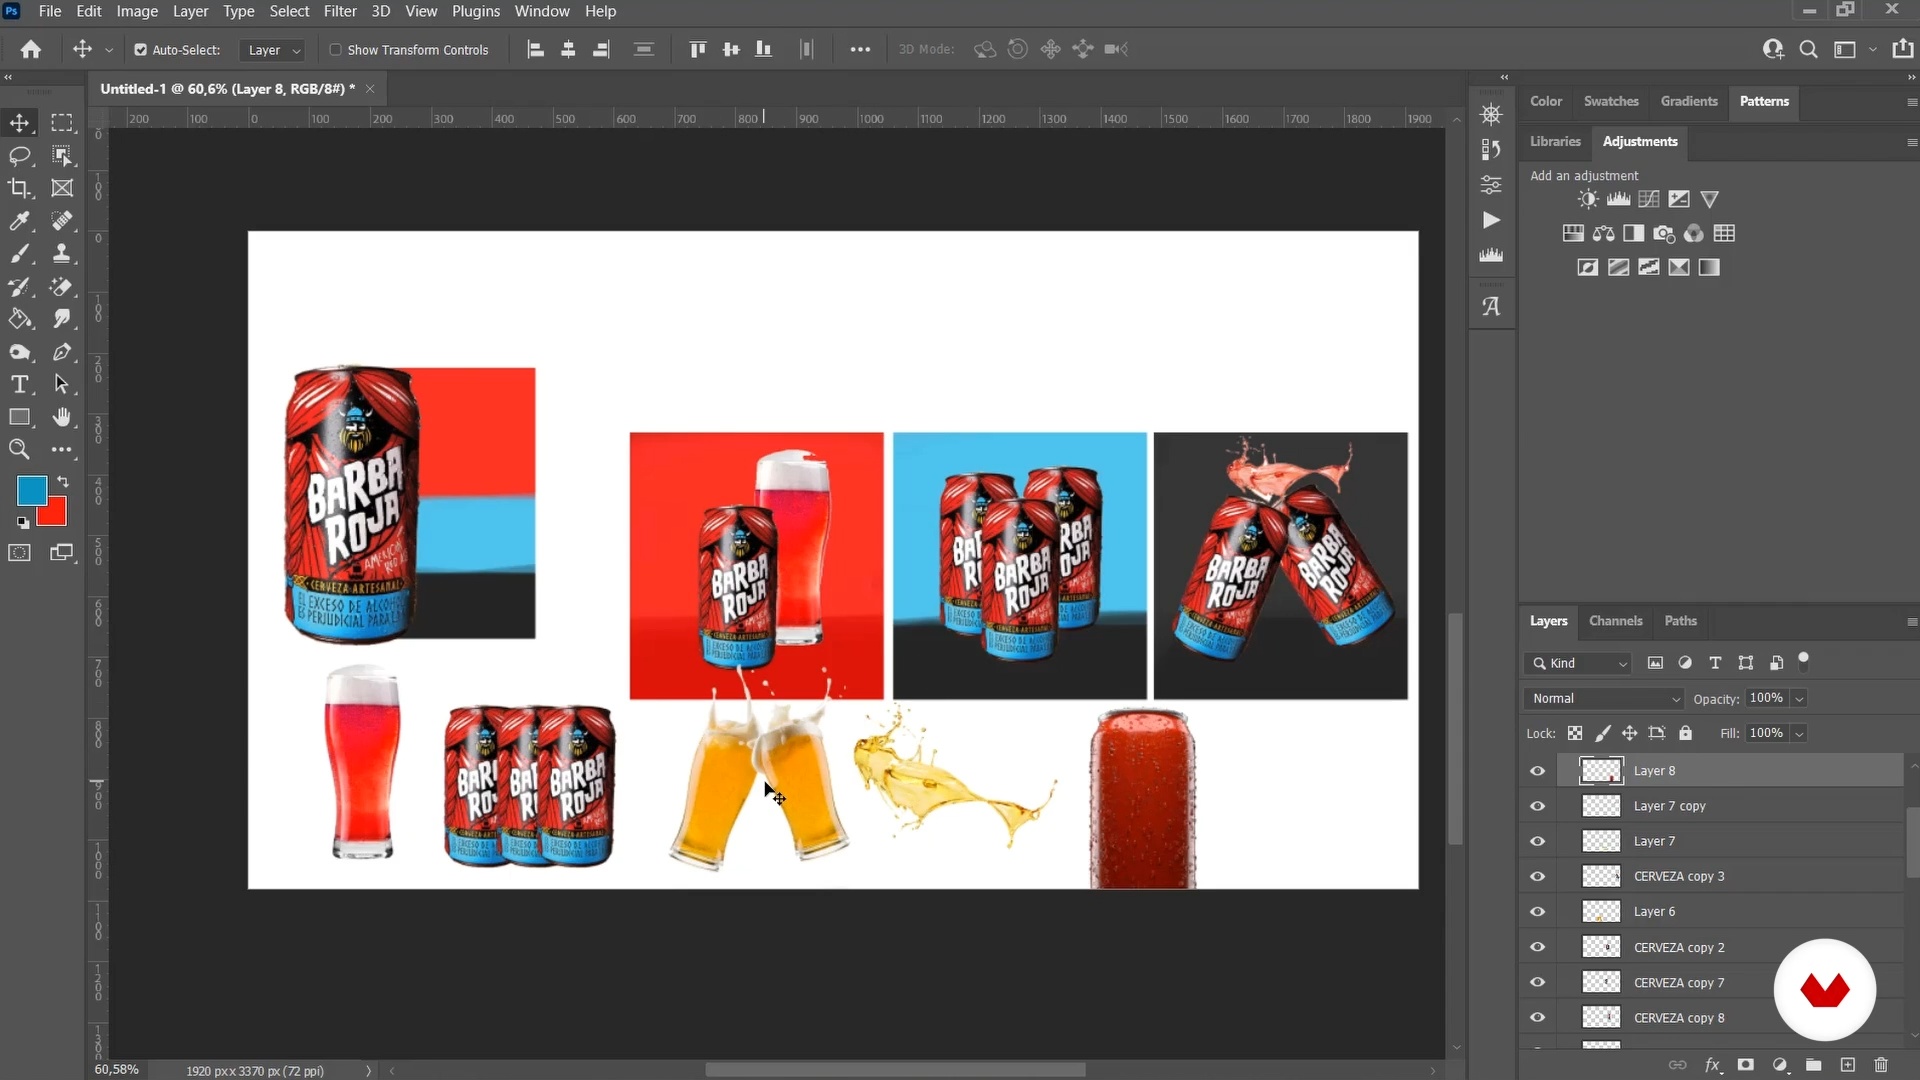This screenshot has width=1920, height=1080.
Task: Select the Eraser tool
Action: pyautogui.click(x=62, y=287)
